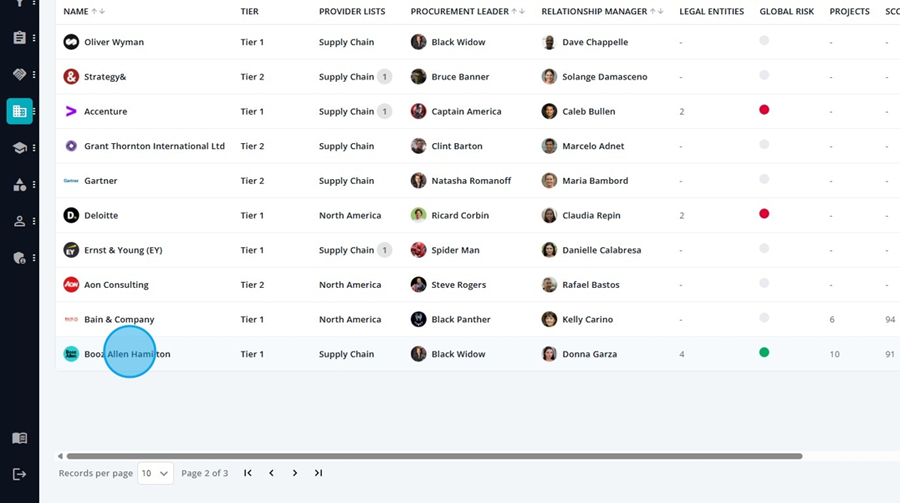Go to the first page
Screen dimensions: 900x503
[248, 473]
